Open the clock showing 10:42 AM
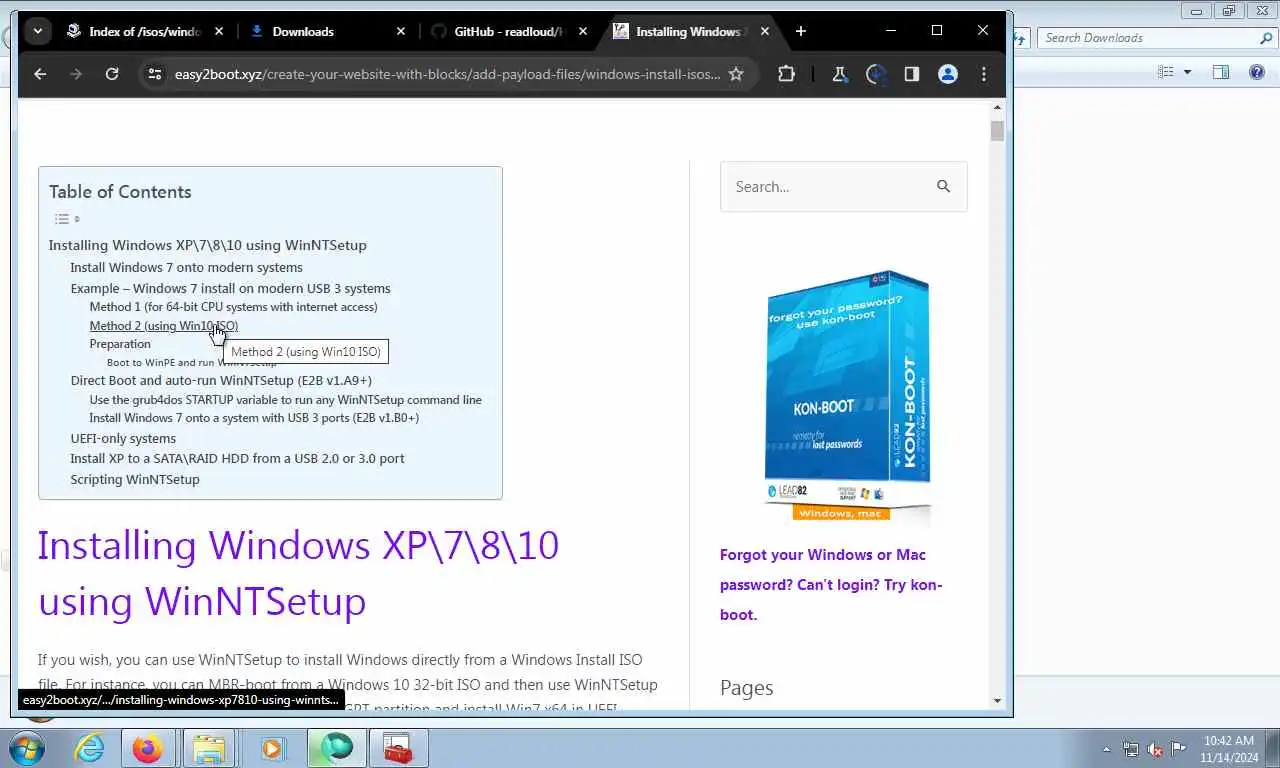Viewport: 1280px width, 768px height. point(1229,749)
